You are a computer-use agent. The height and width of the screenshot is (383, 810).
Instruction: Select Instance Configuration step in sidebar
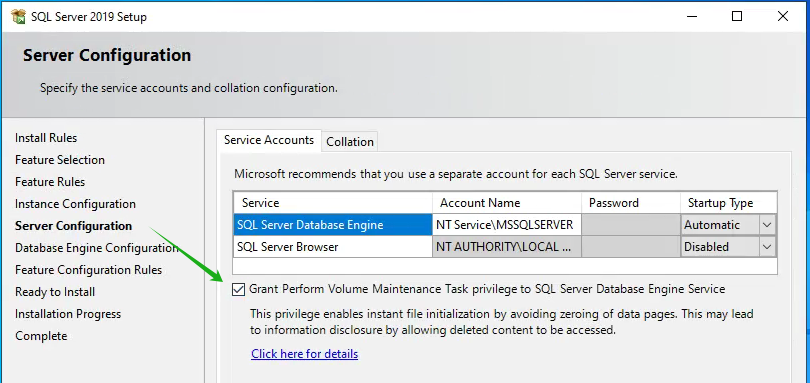click(75, 204)
